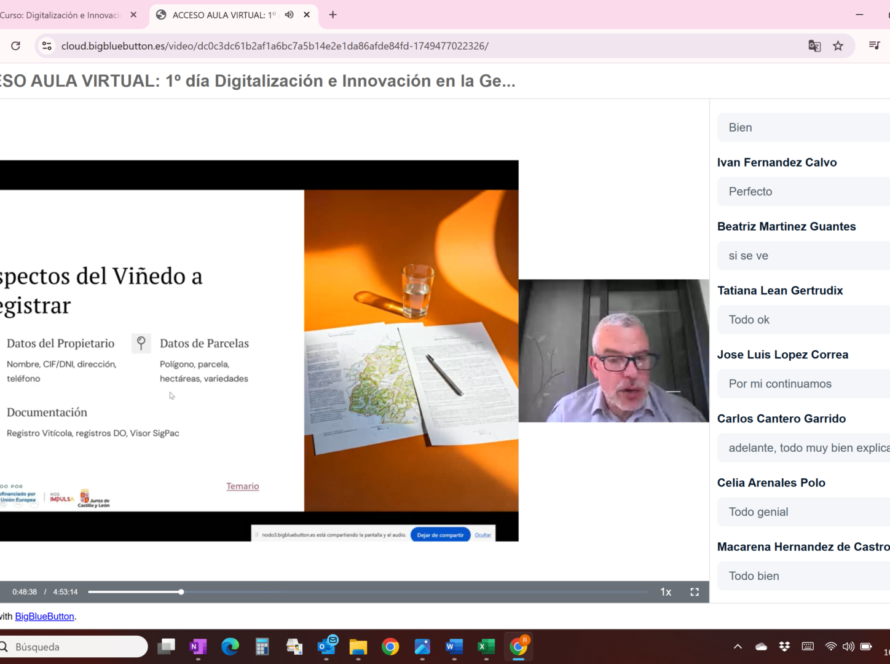Open the media control icon in Chrome toolbar

tap(874, 46)
